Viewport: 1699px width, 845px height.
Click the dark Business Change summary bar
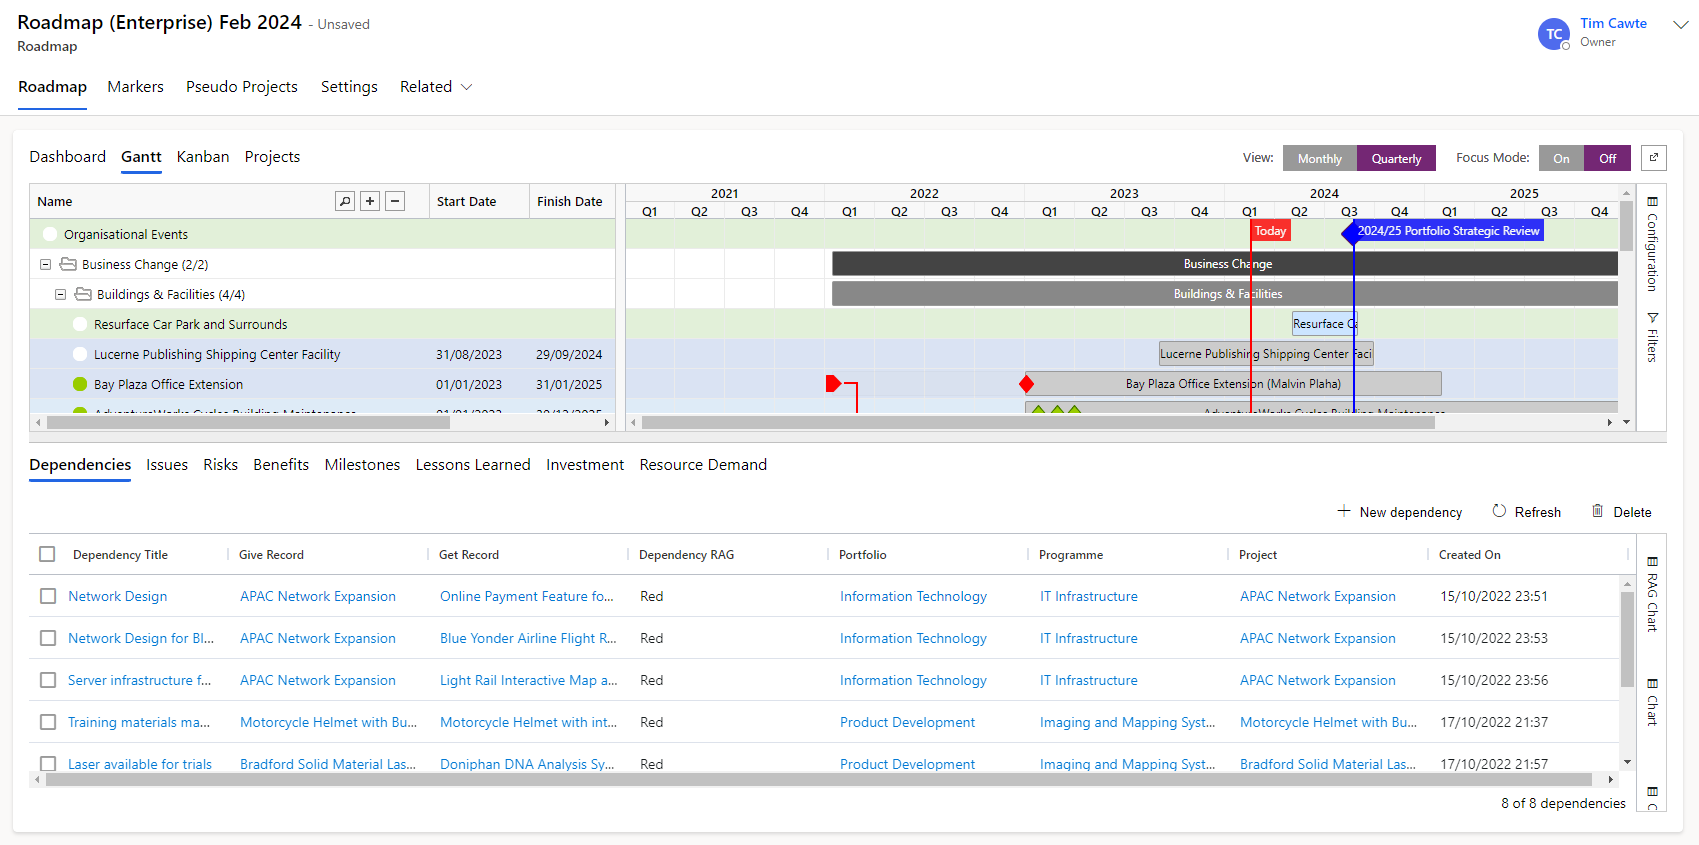pyautogui.click(x=1225, y=264)
